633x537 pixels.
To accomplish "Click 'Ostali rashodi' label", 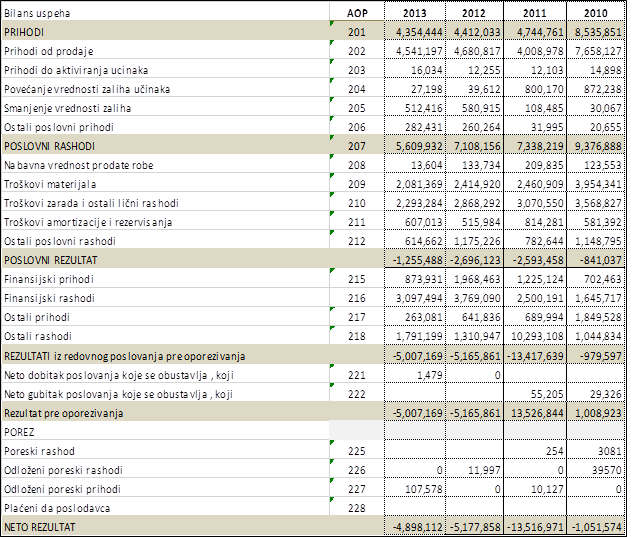I will pos(38,336).
